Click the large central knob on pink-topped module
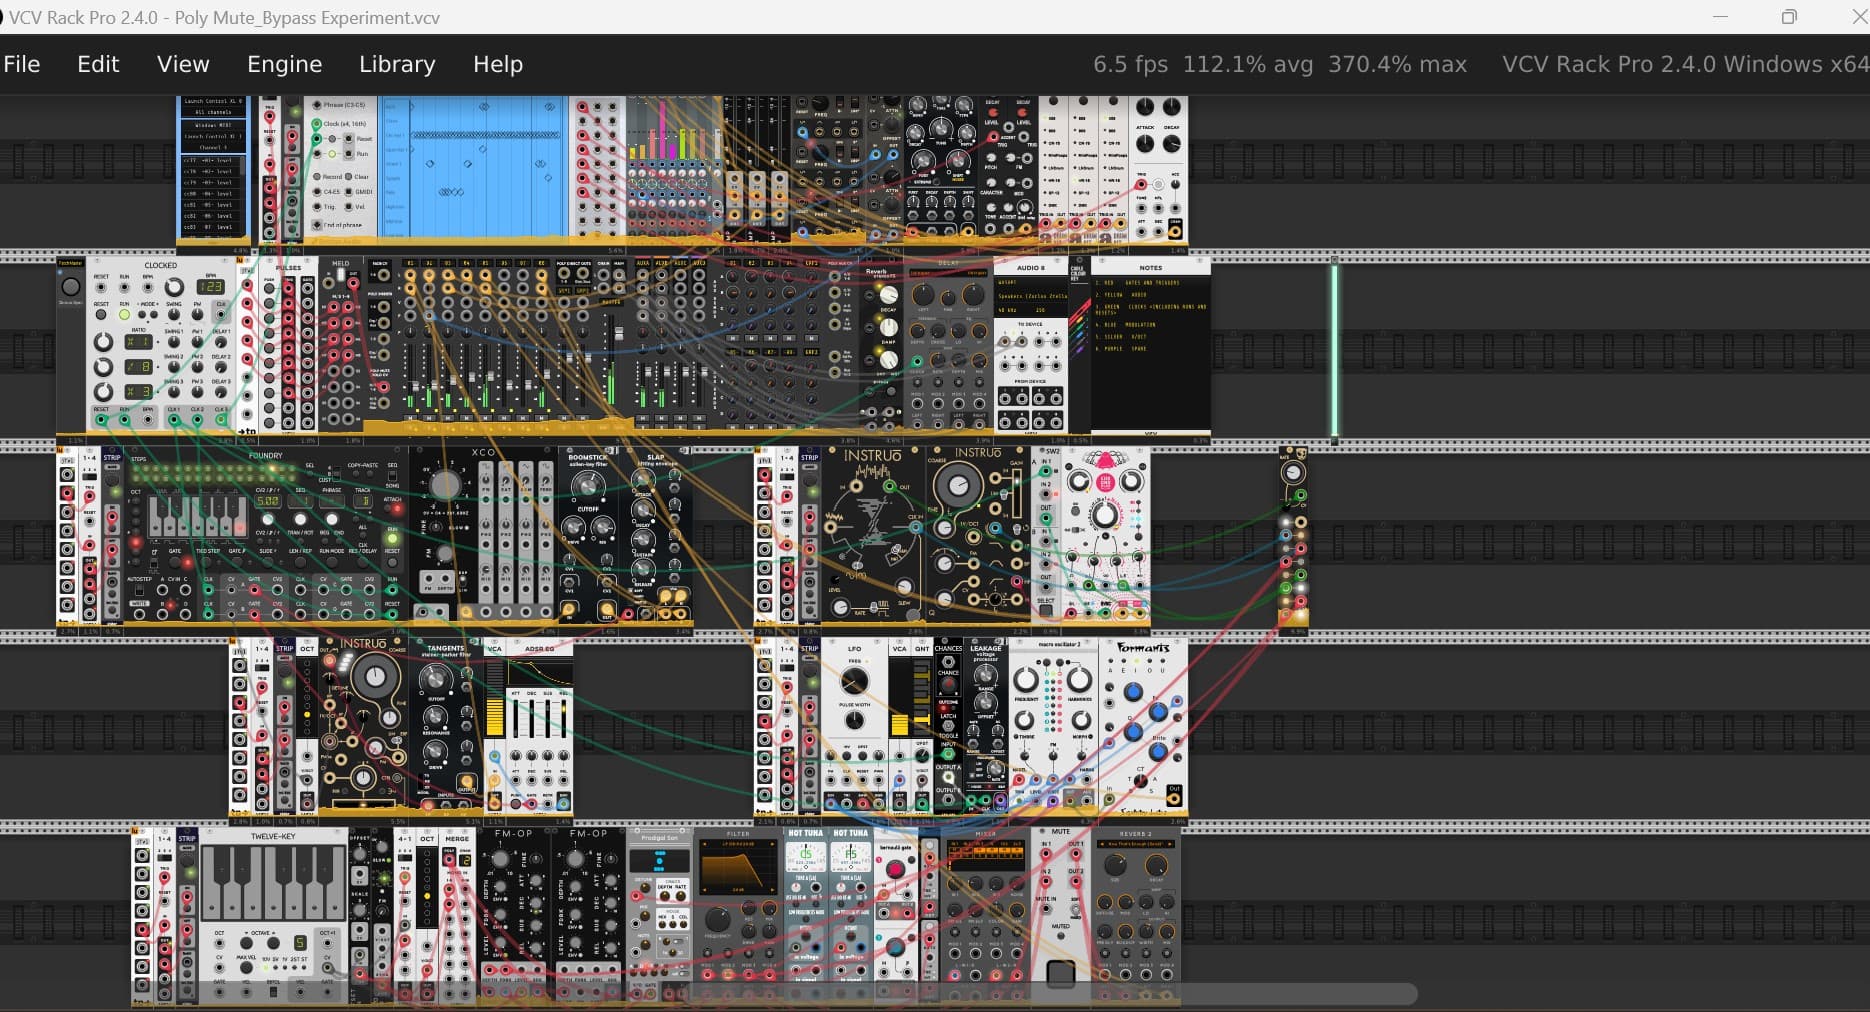Image resolution: width=1870 pixels, height=1012 pixels. coord(1104,516)
